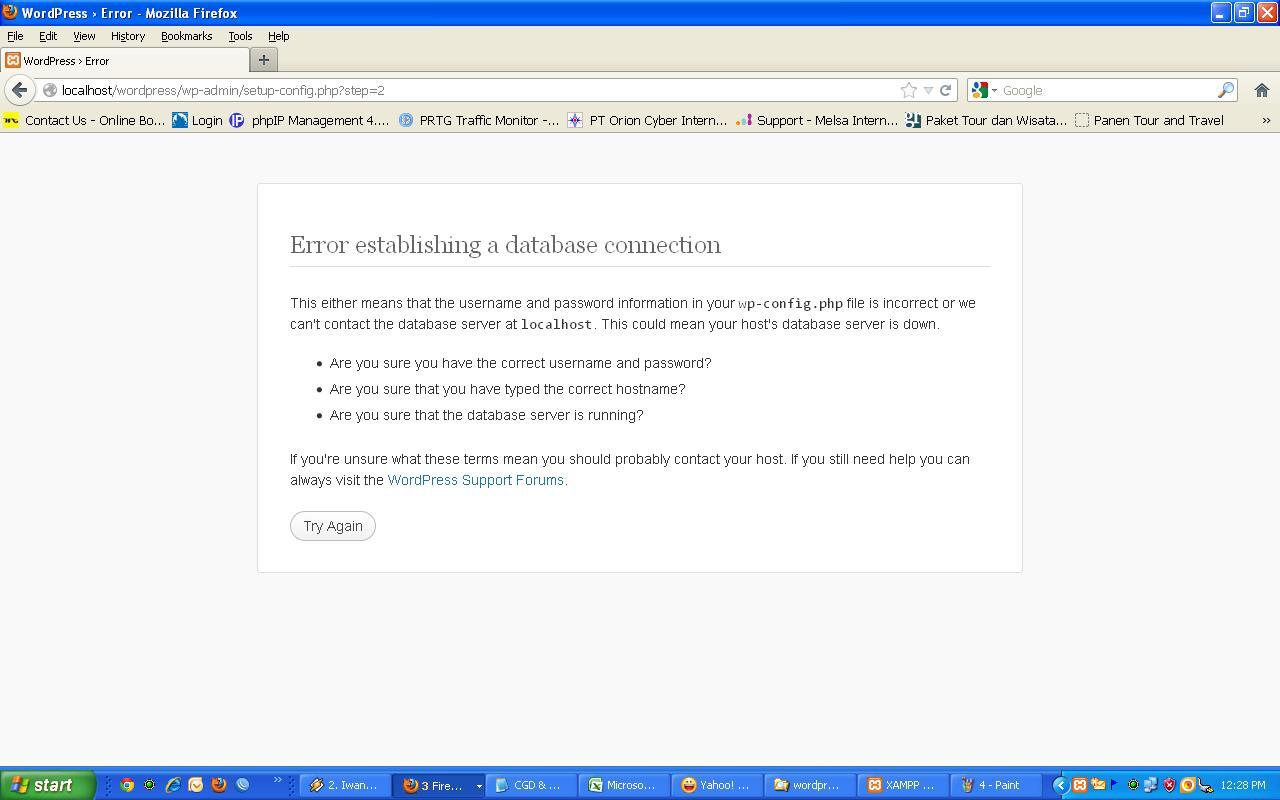
Task: Open the Google search engine dropdown
Action: (x=984, y=90)
